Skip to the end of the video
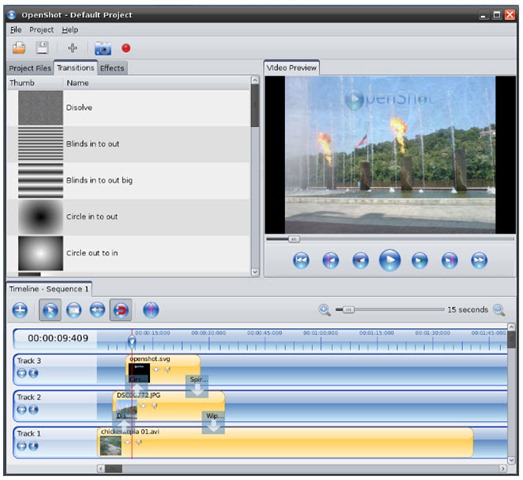This screenshot has height=480, width=523. tap(479, 260)
